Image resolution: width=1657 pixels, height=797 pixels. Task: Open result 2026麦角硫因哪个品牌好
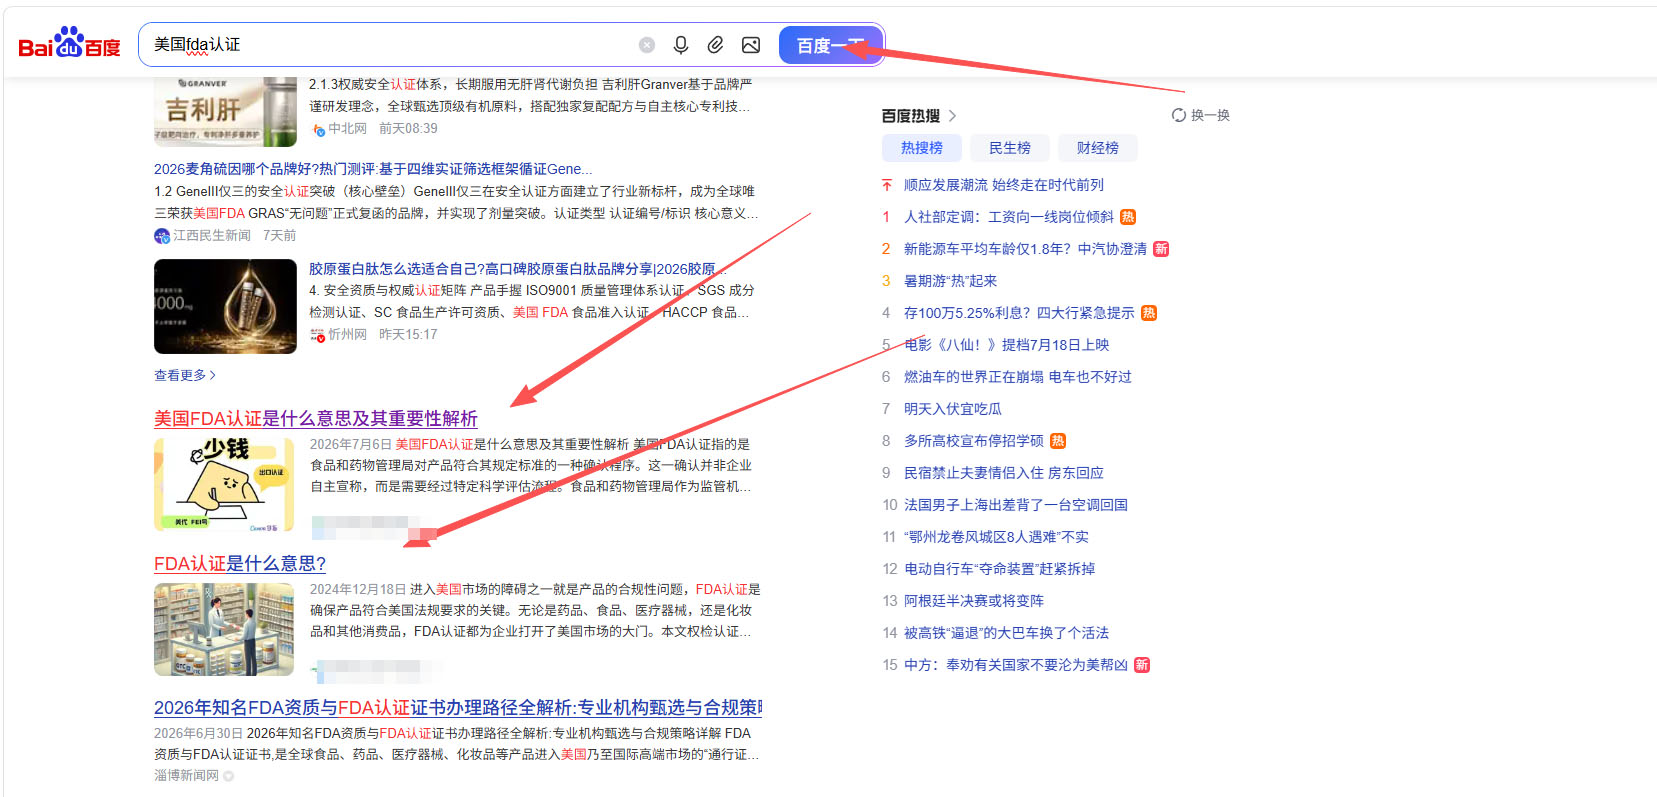click(x=373, y=169)
